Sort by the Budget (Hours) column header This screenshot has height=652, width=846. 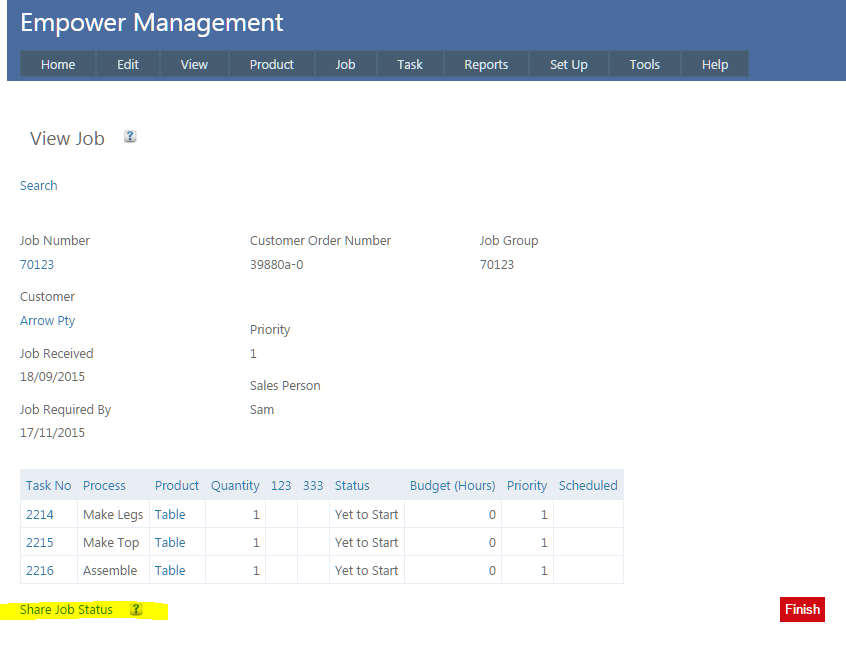452,485
